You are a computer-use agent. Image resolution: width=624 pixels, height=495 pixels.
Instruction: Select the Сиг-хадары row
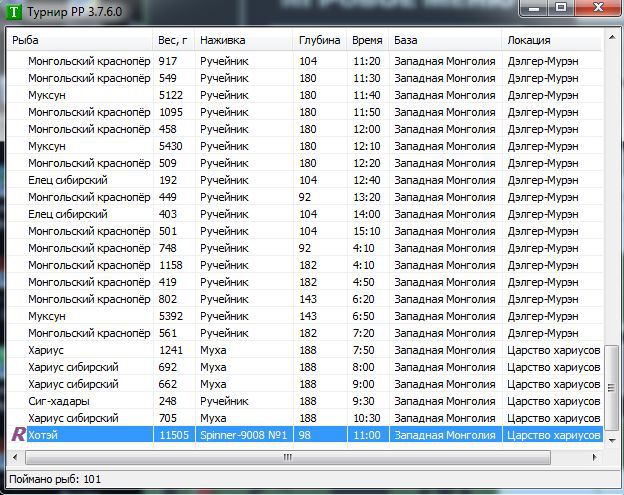(305, 401)
